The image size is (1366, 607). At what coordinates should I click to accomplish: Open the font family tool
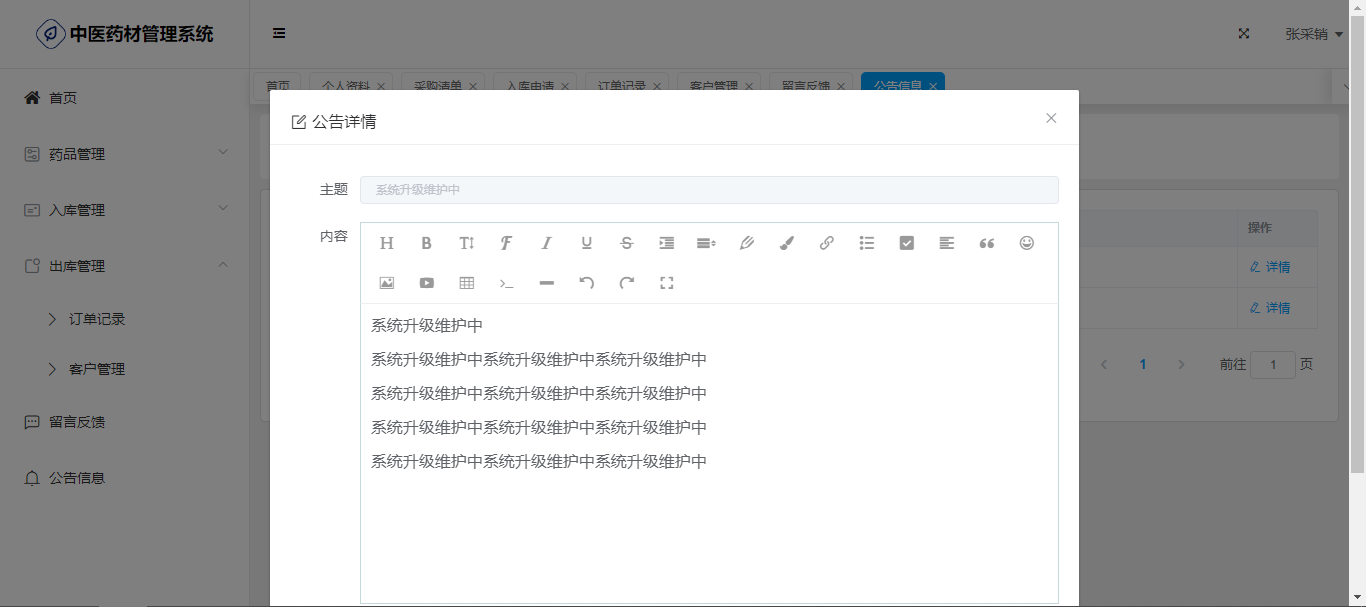pyautogui.click(x=507, y=243)
